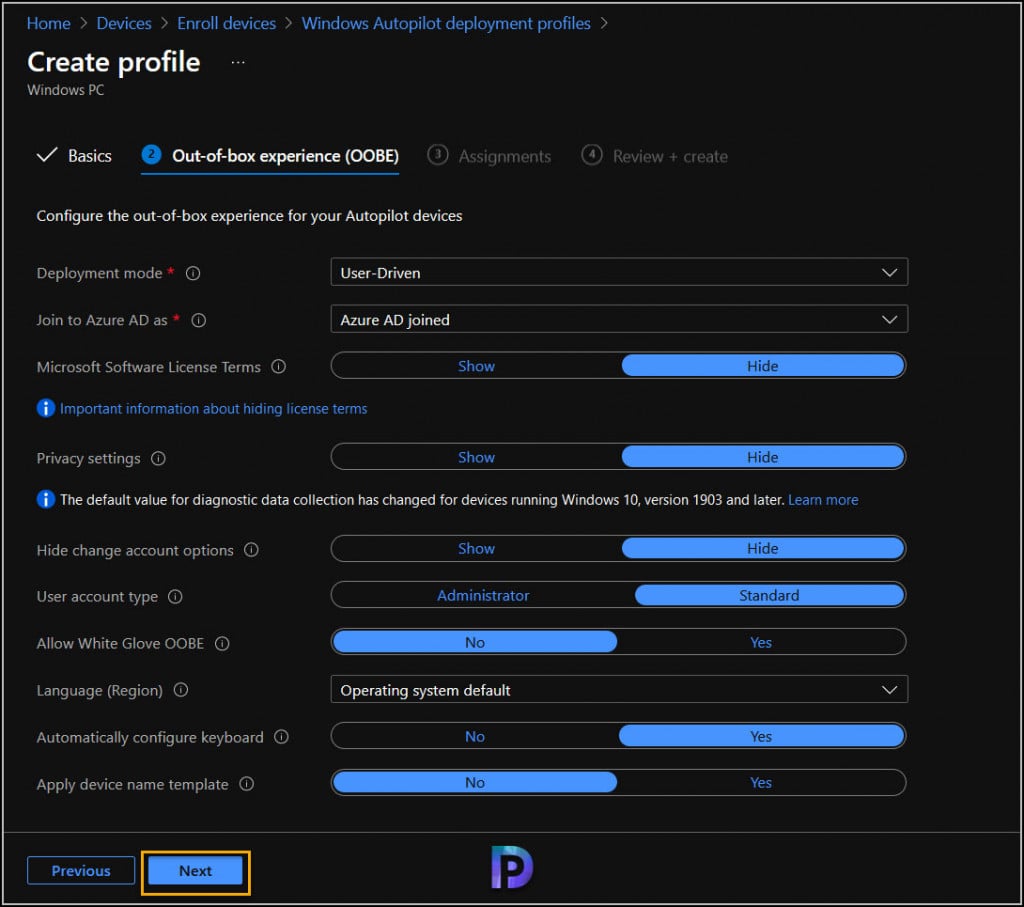The image size is (1024, 907).
Task: Click the Home breadcrumb link
Action: pyautogui.click(x=48, y=24)
